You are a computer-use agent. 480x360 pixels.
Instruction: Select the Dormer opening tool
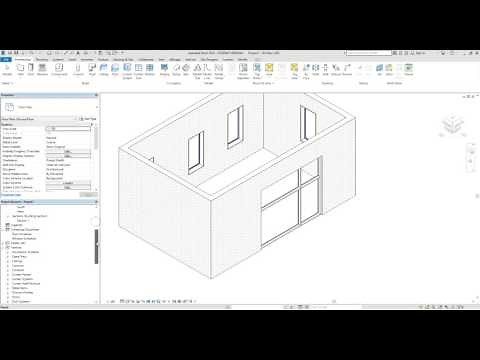click(x=347, y=70)
